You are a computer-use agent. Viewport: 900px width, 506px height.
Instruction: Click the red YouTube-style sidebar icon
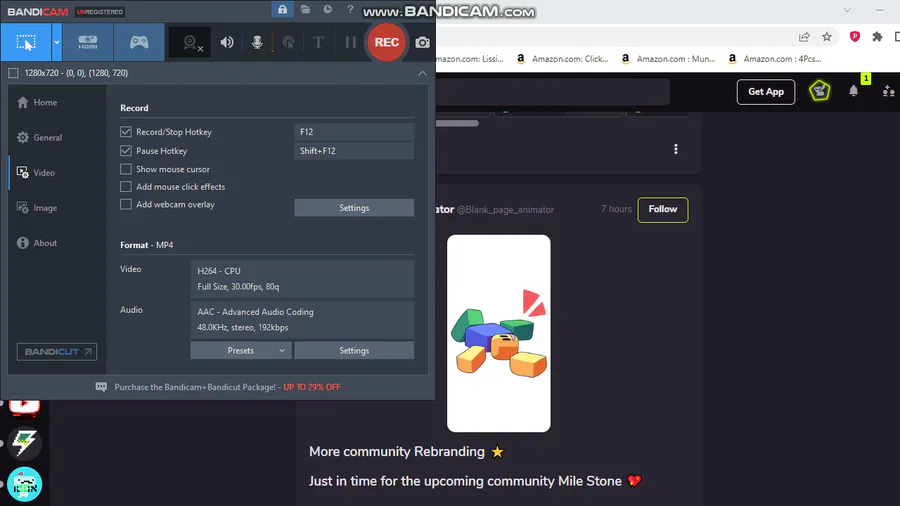point(24,407)
